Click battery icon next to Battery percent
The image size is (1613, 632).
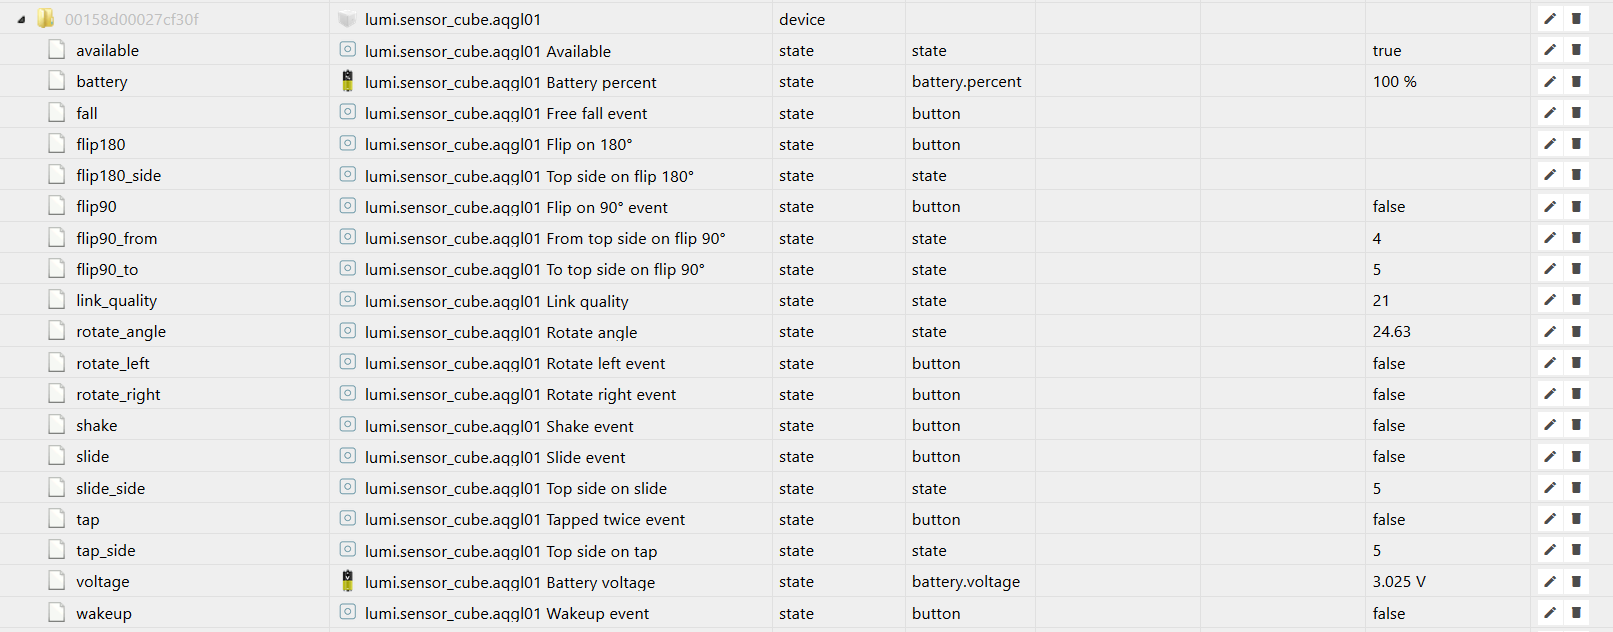(347, 81)
